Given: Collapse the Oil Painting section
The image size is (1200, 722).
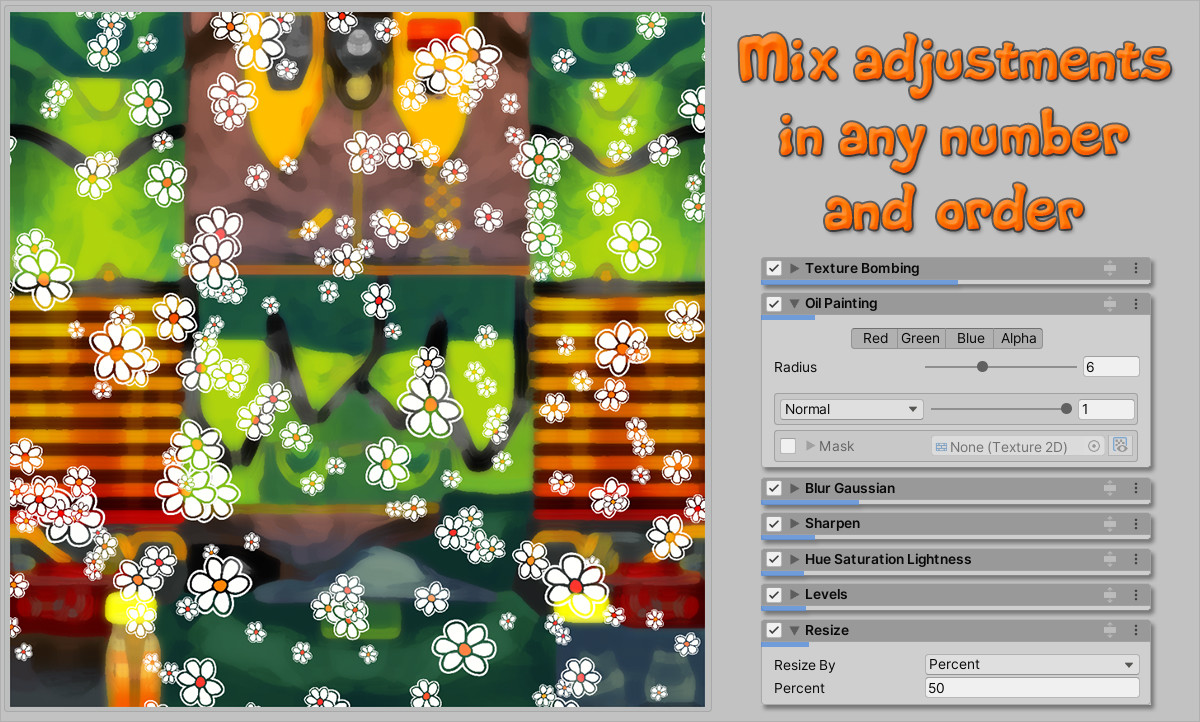Looking at the screenshot, I should click(795, 304).
